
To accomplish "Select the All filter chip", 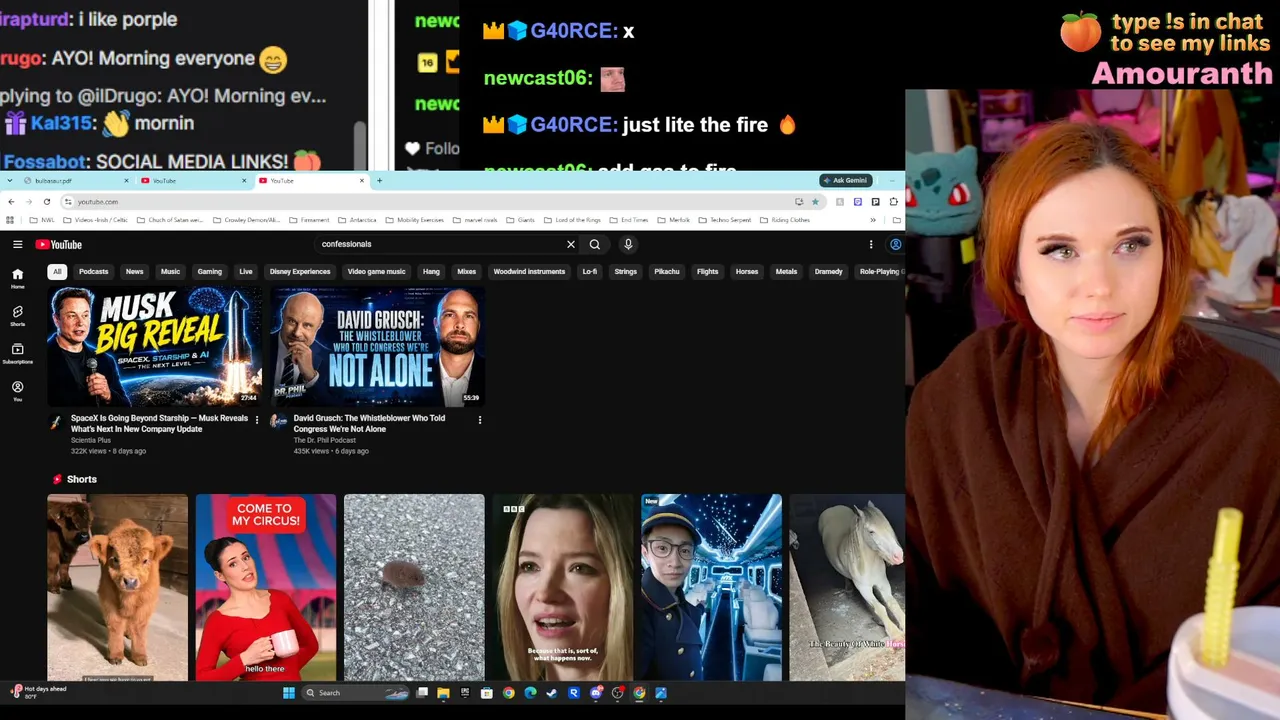I will point(57,272).
